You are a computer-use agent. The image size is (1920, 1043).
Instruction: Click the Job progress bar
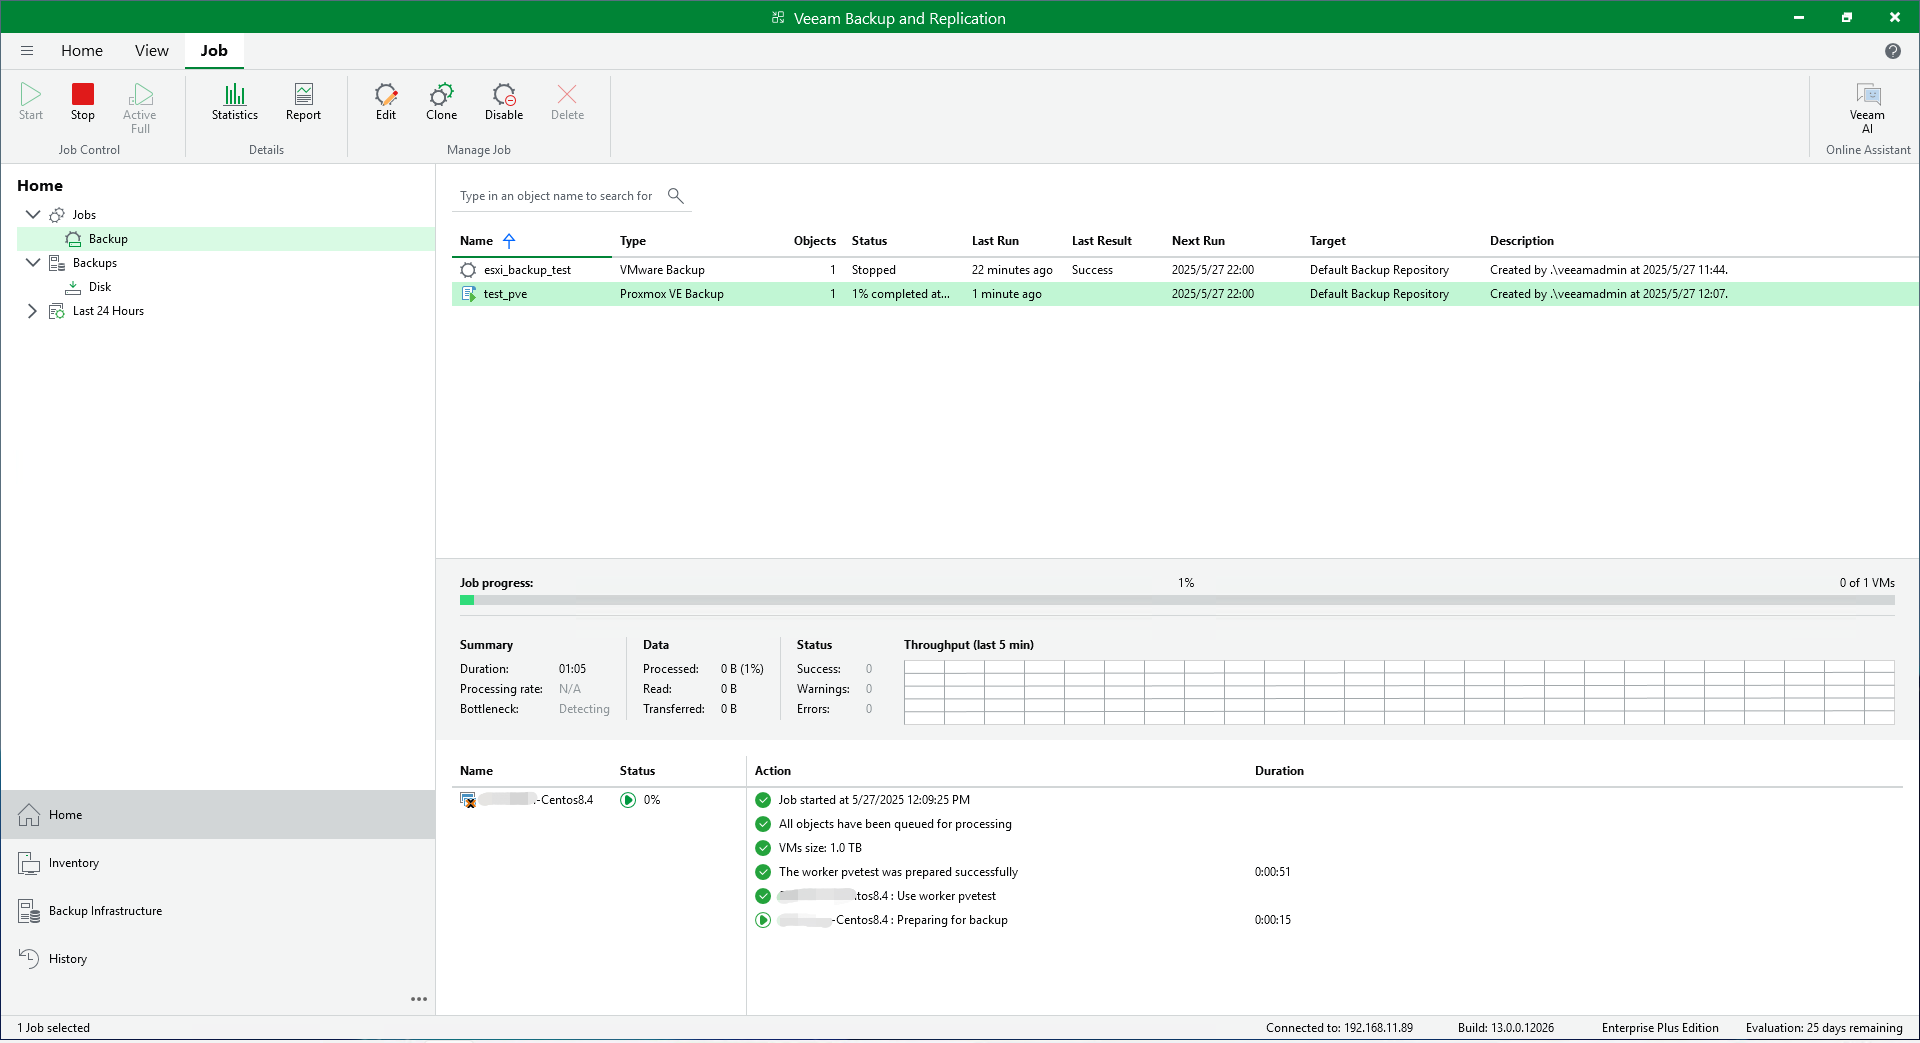pyautogui.click(x=1177, y=601)
